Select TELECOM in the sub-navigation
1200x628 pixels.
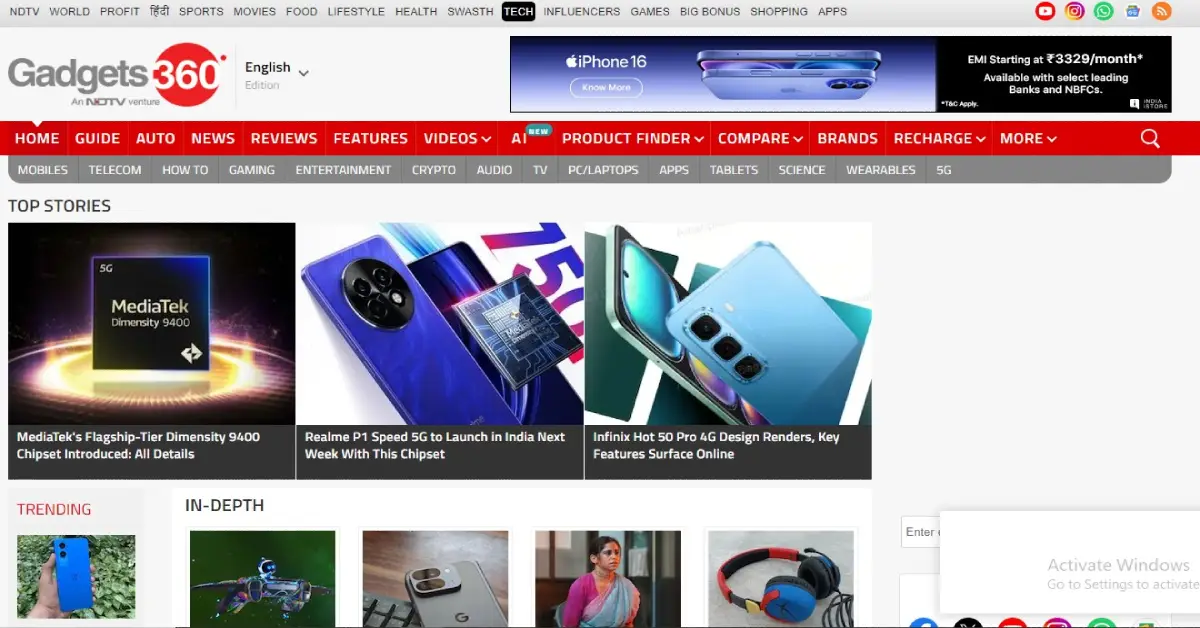[115, 170]
